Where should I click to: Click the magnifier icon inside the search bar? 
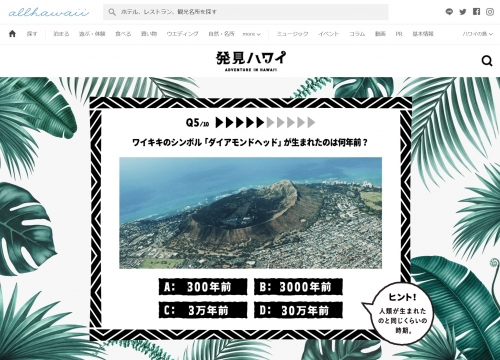pyautogui.click(x=112, y=12)
